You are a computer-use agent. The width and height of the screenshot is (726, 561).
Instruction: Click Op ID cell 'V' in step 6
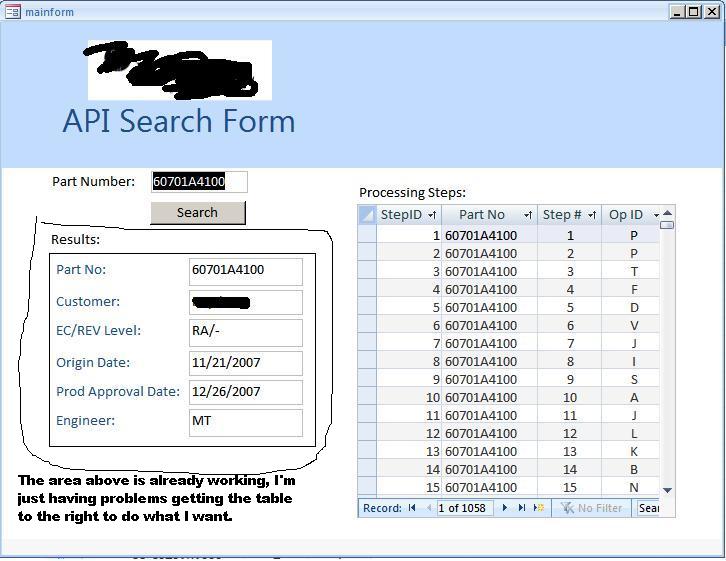click(x=630, y=325)
